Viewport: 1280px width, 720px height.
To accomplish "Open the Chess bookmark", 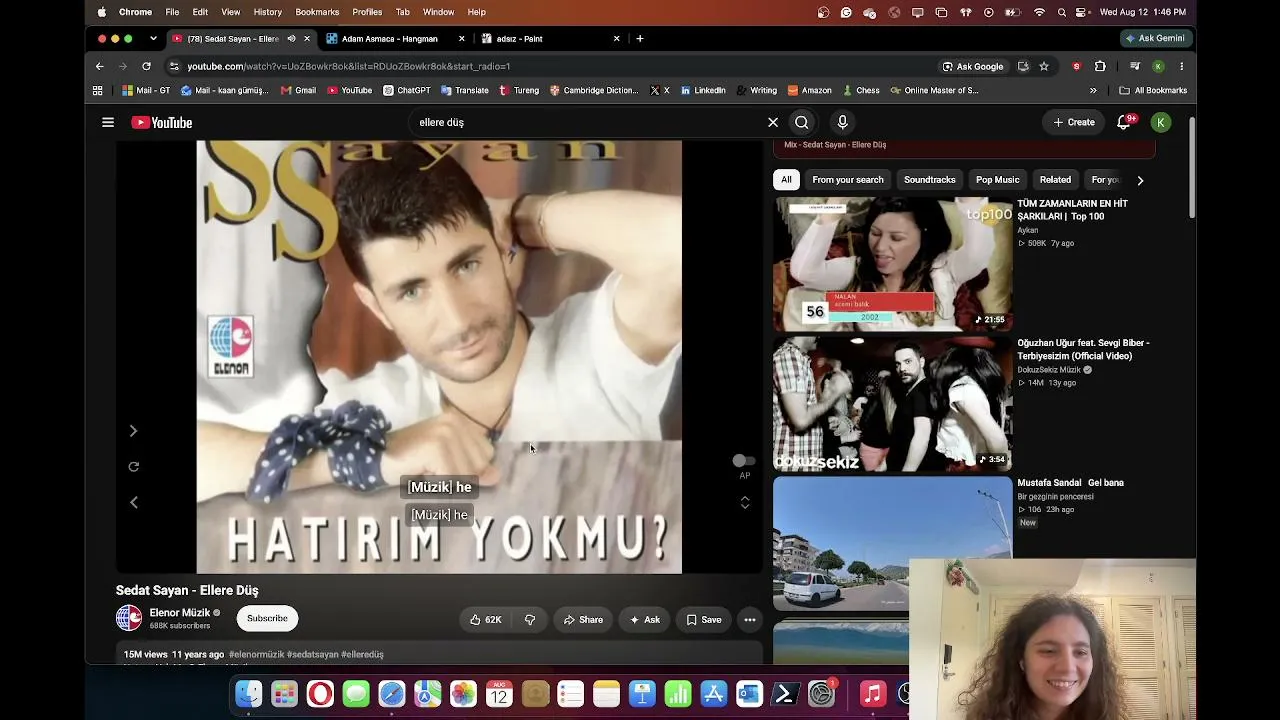I will click(861, 90).
